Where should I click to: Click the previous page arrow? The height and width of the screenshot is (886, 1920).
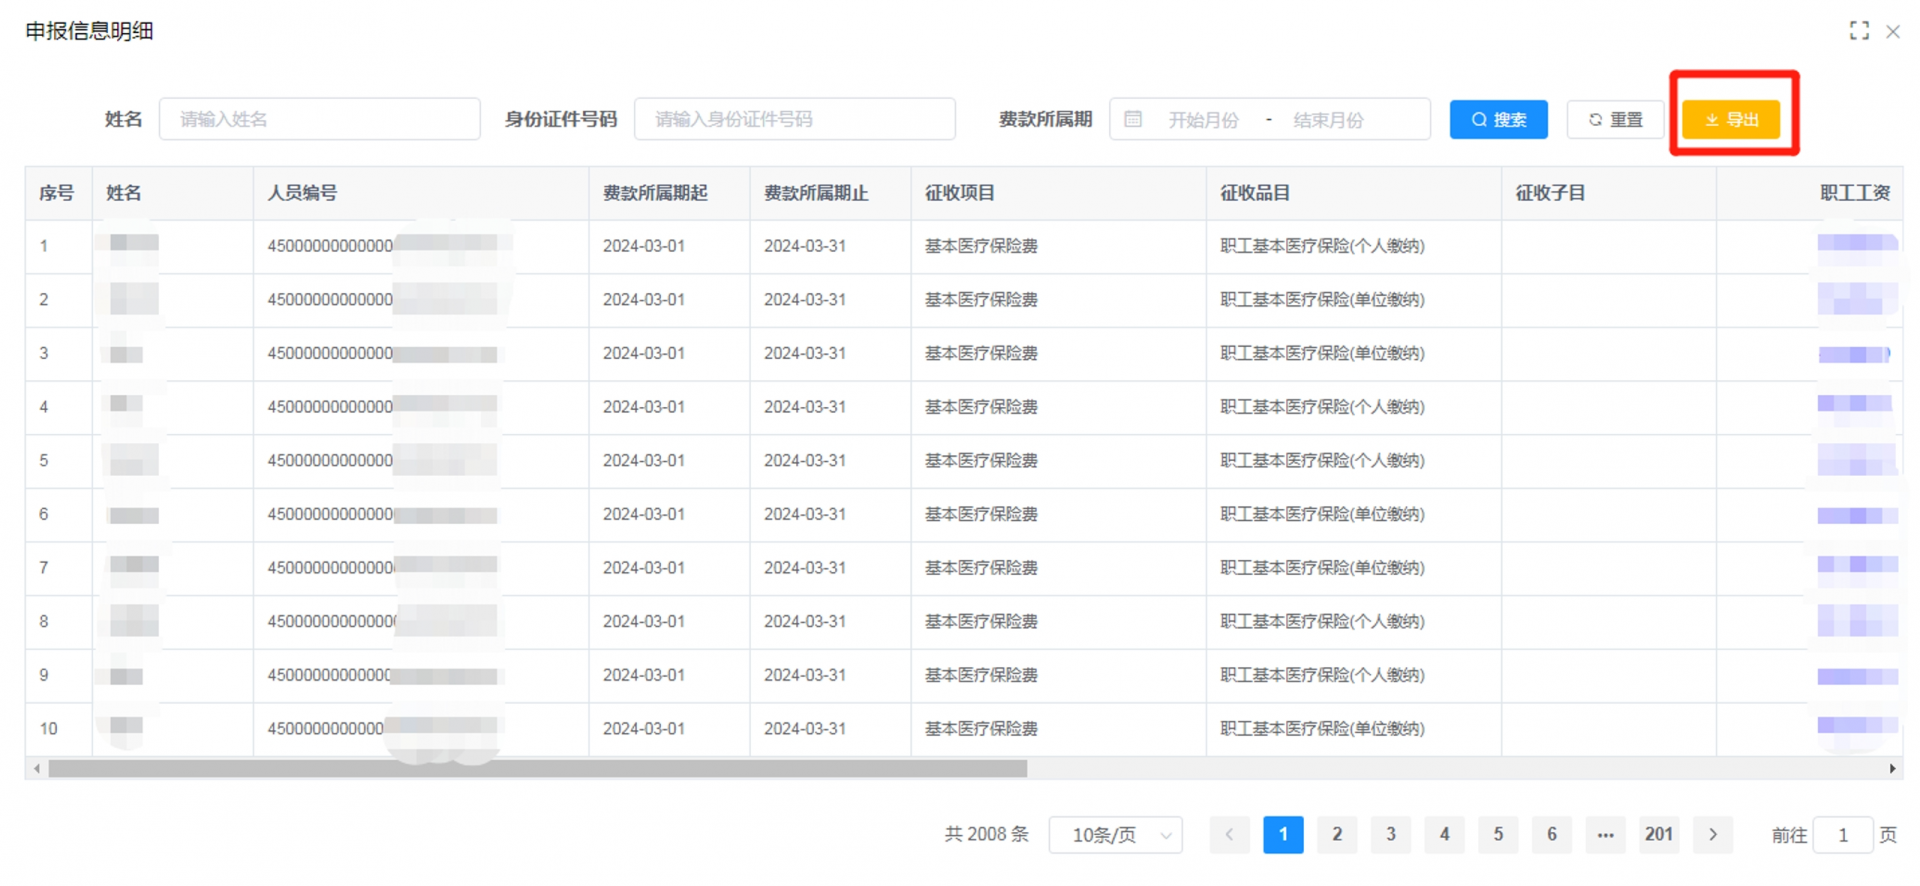[1229, 835]
